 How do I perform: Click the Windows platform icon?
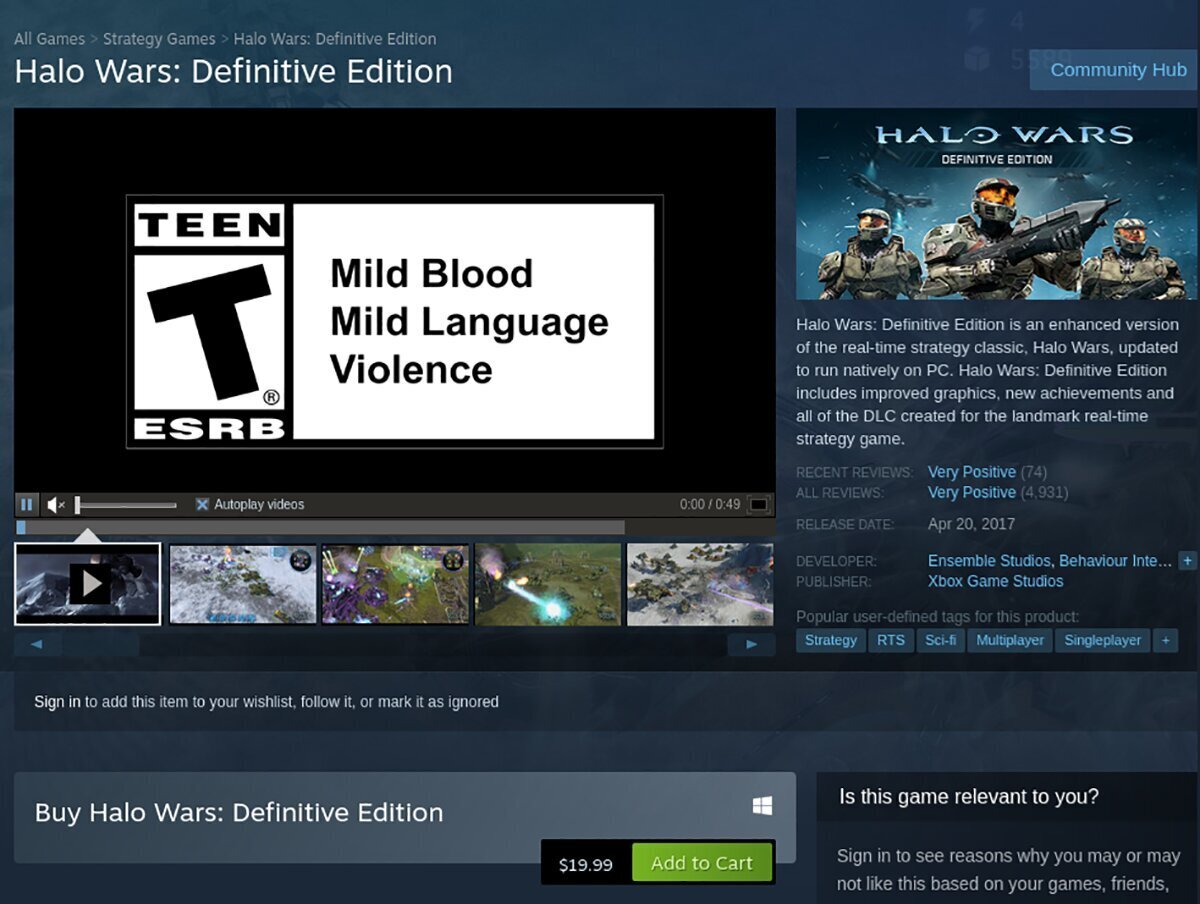click(762, 806)
